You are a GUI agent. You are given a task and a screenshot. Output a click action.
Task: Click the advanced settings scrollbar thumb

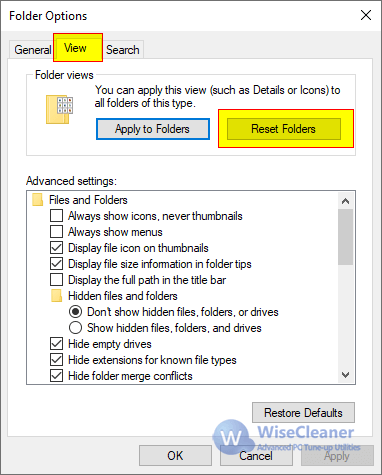pyautogui.click(x=346, y=237)
